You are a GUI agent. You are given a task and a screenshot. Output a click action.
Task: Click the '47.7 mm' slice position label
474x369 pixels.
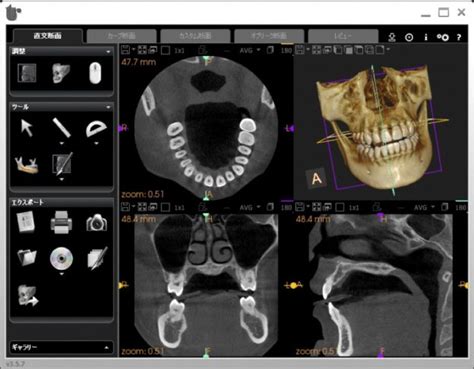138,62
